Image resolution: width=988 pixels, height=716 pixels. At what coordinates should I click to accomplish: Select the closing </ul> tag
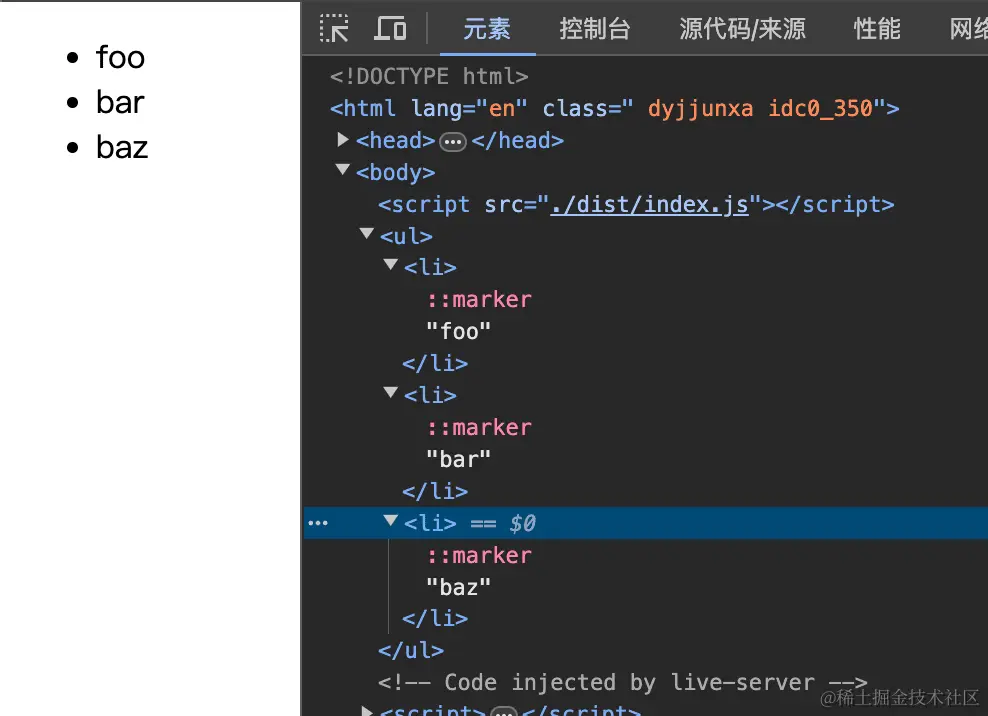[x=411, y=650]
